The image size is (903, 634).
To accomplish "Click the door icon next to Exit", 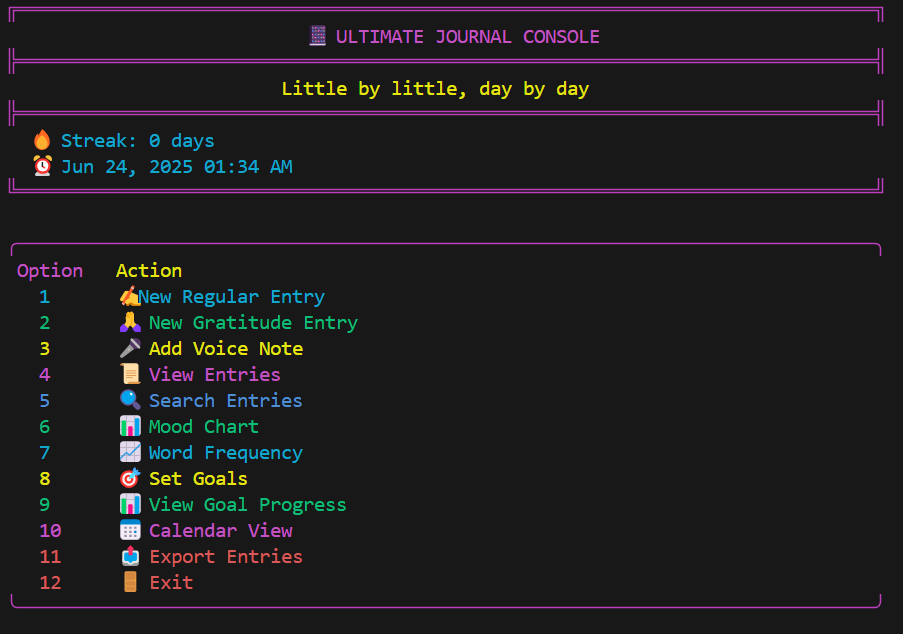I will point(130,582).
